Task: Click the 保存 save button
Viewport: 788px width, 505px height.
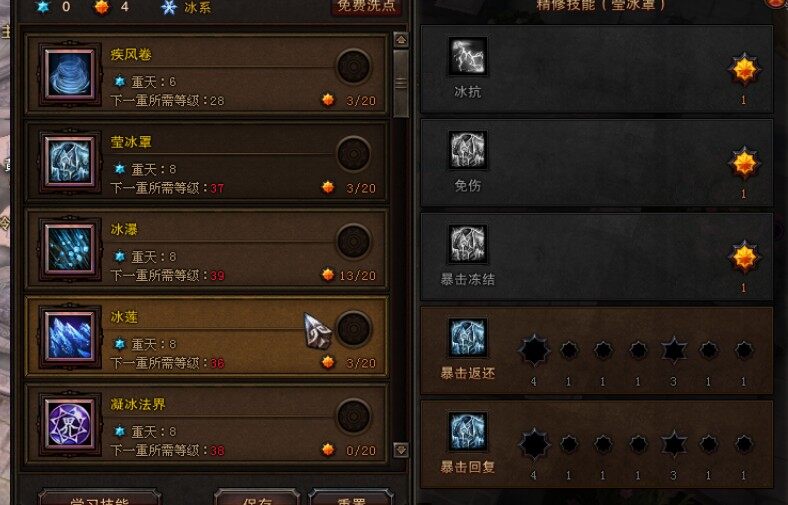Action: tap(257, 497)
